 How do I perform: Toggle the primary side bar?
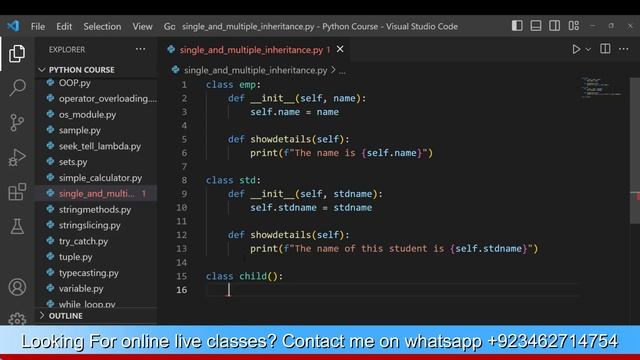click(x=517, y=26)
